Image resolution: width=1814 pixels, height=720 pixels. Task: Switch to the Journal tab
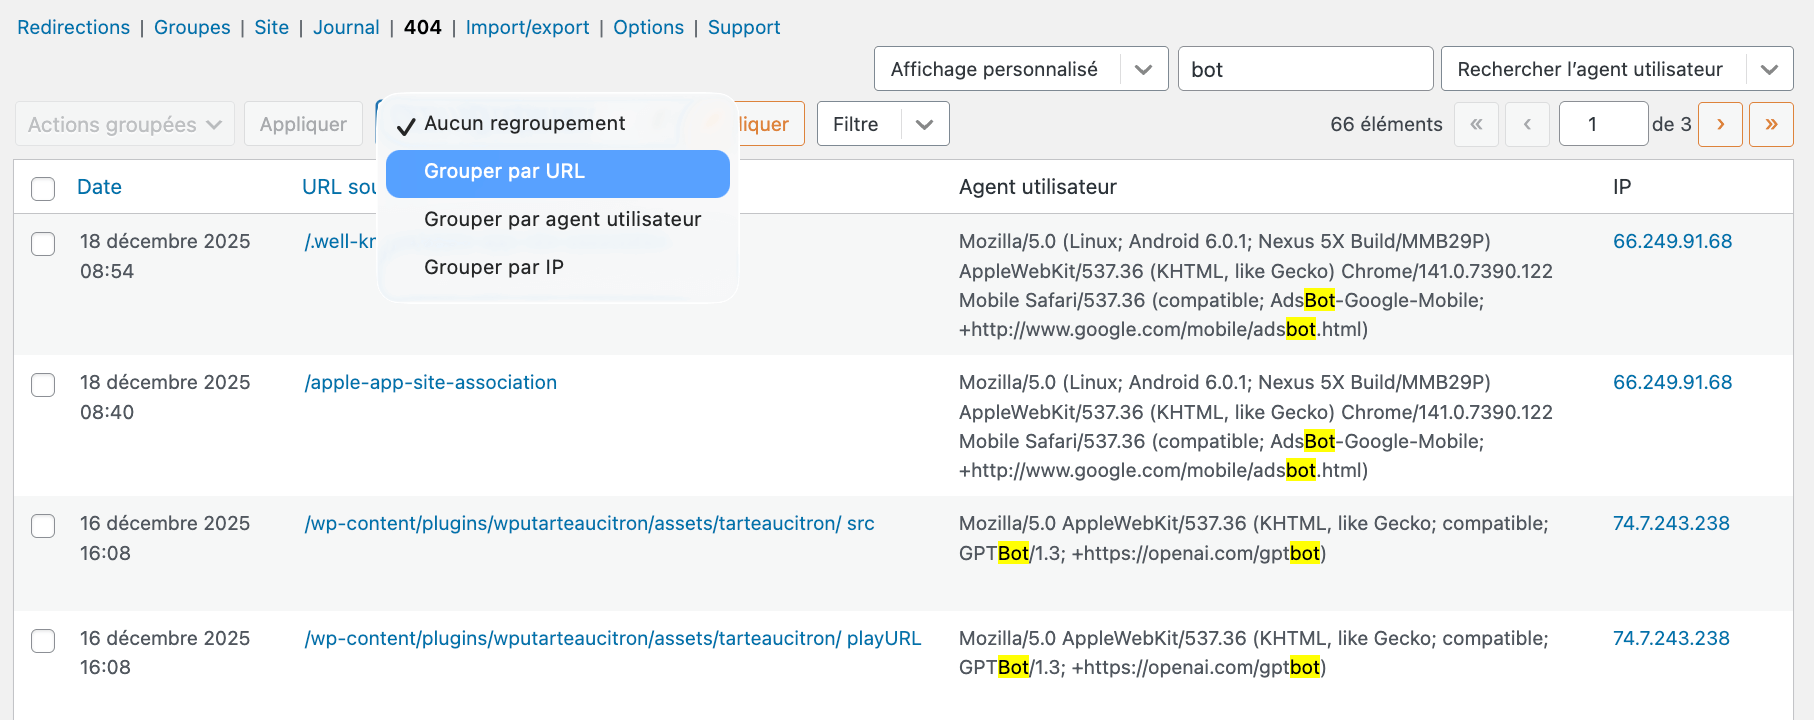click(346, 27)
